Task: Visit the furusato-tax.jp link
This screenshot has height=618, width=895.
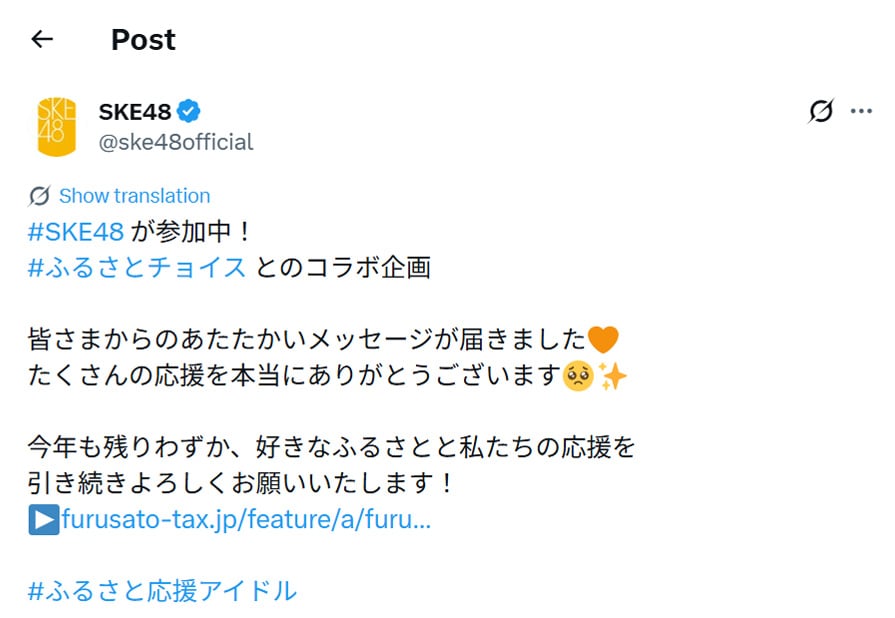Action: (246, 520)
